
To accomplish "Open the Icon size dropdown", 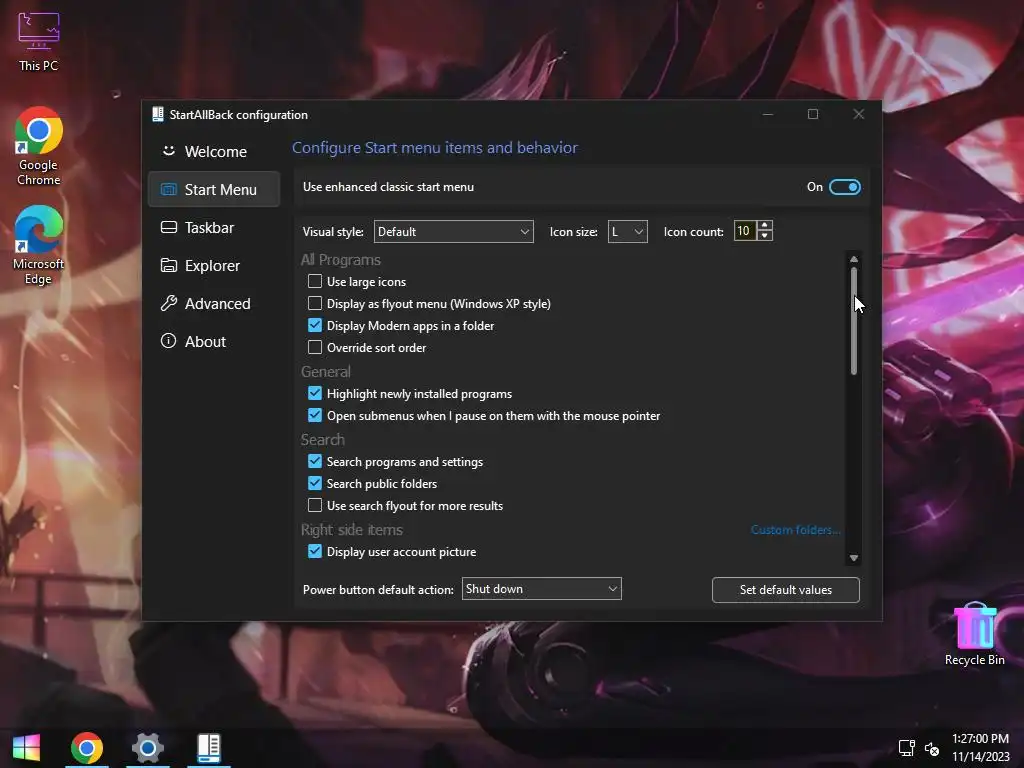I will 627,232.
